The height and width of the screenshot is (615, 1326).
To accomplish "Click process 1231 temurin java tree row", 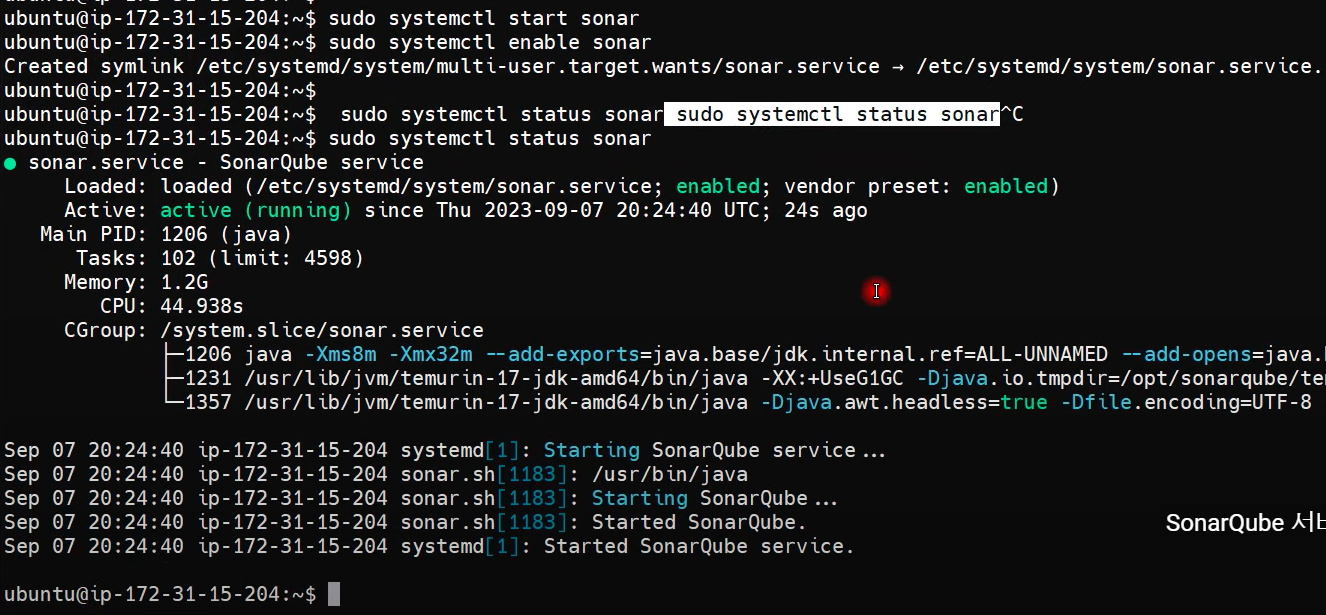I will [x=743, y=378].
